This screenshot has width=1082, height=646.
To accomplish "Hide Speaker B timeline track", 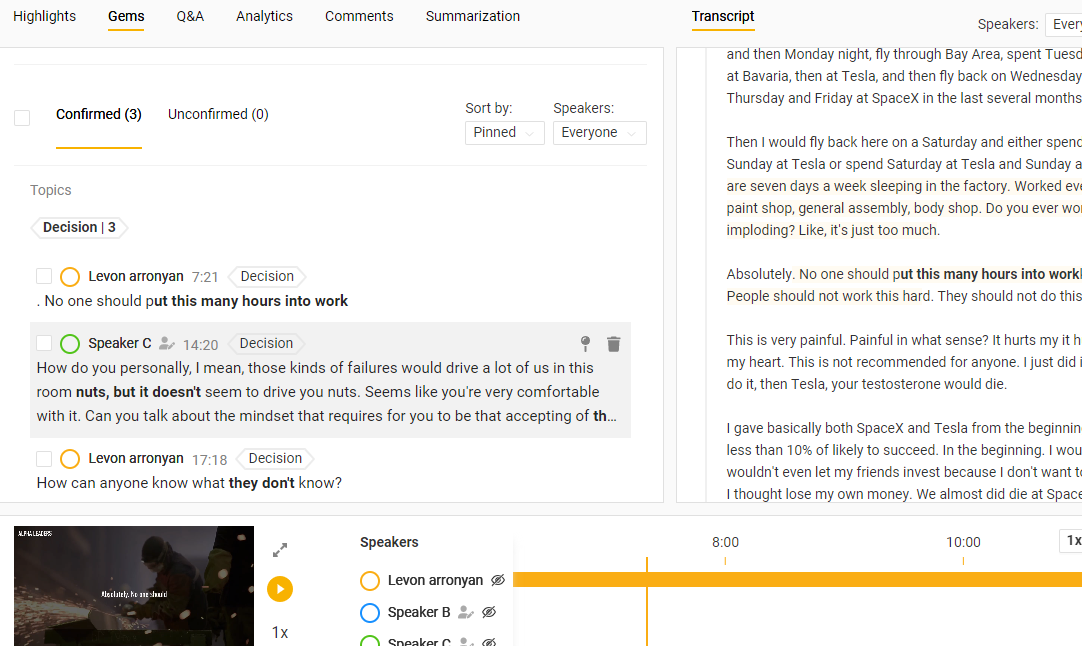I will tap(489, 612).
